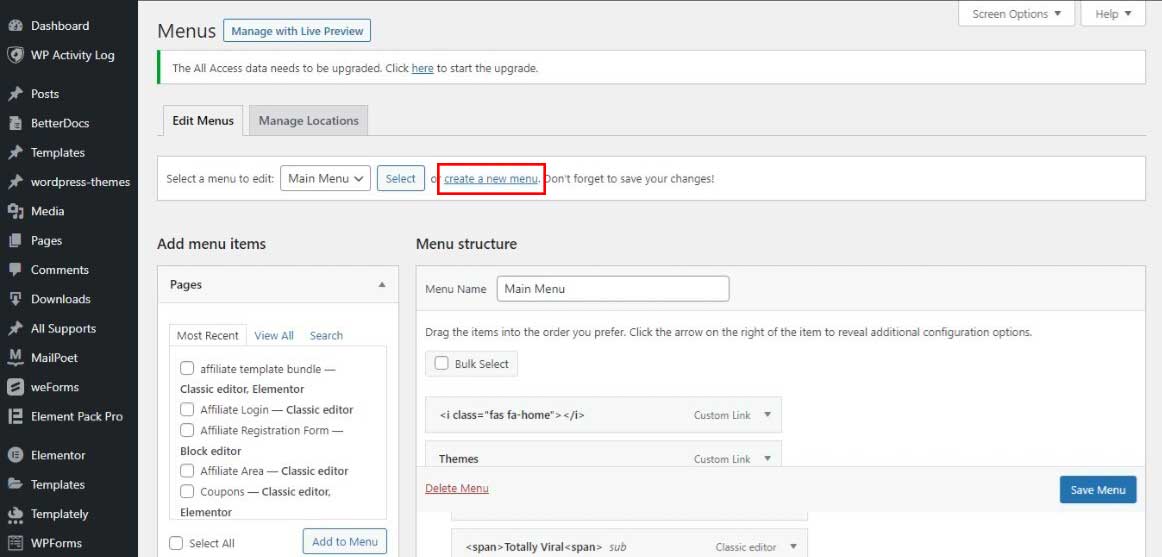The image size is (1162, 557).
Task: Click the WPForms icon in sidebar
Action: (15, 543)
